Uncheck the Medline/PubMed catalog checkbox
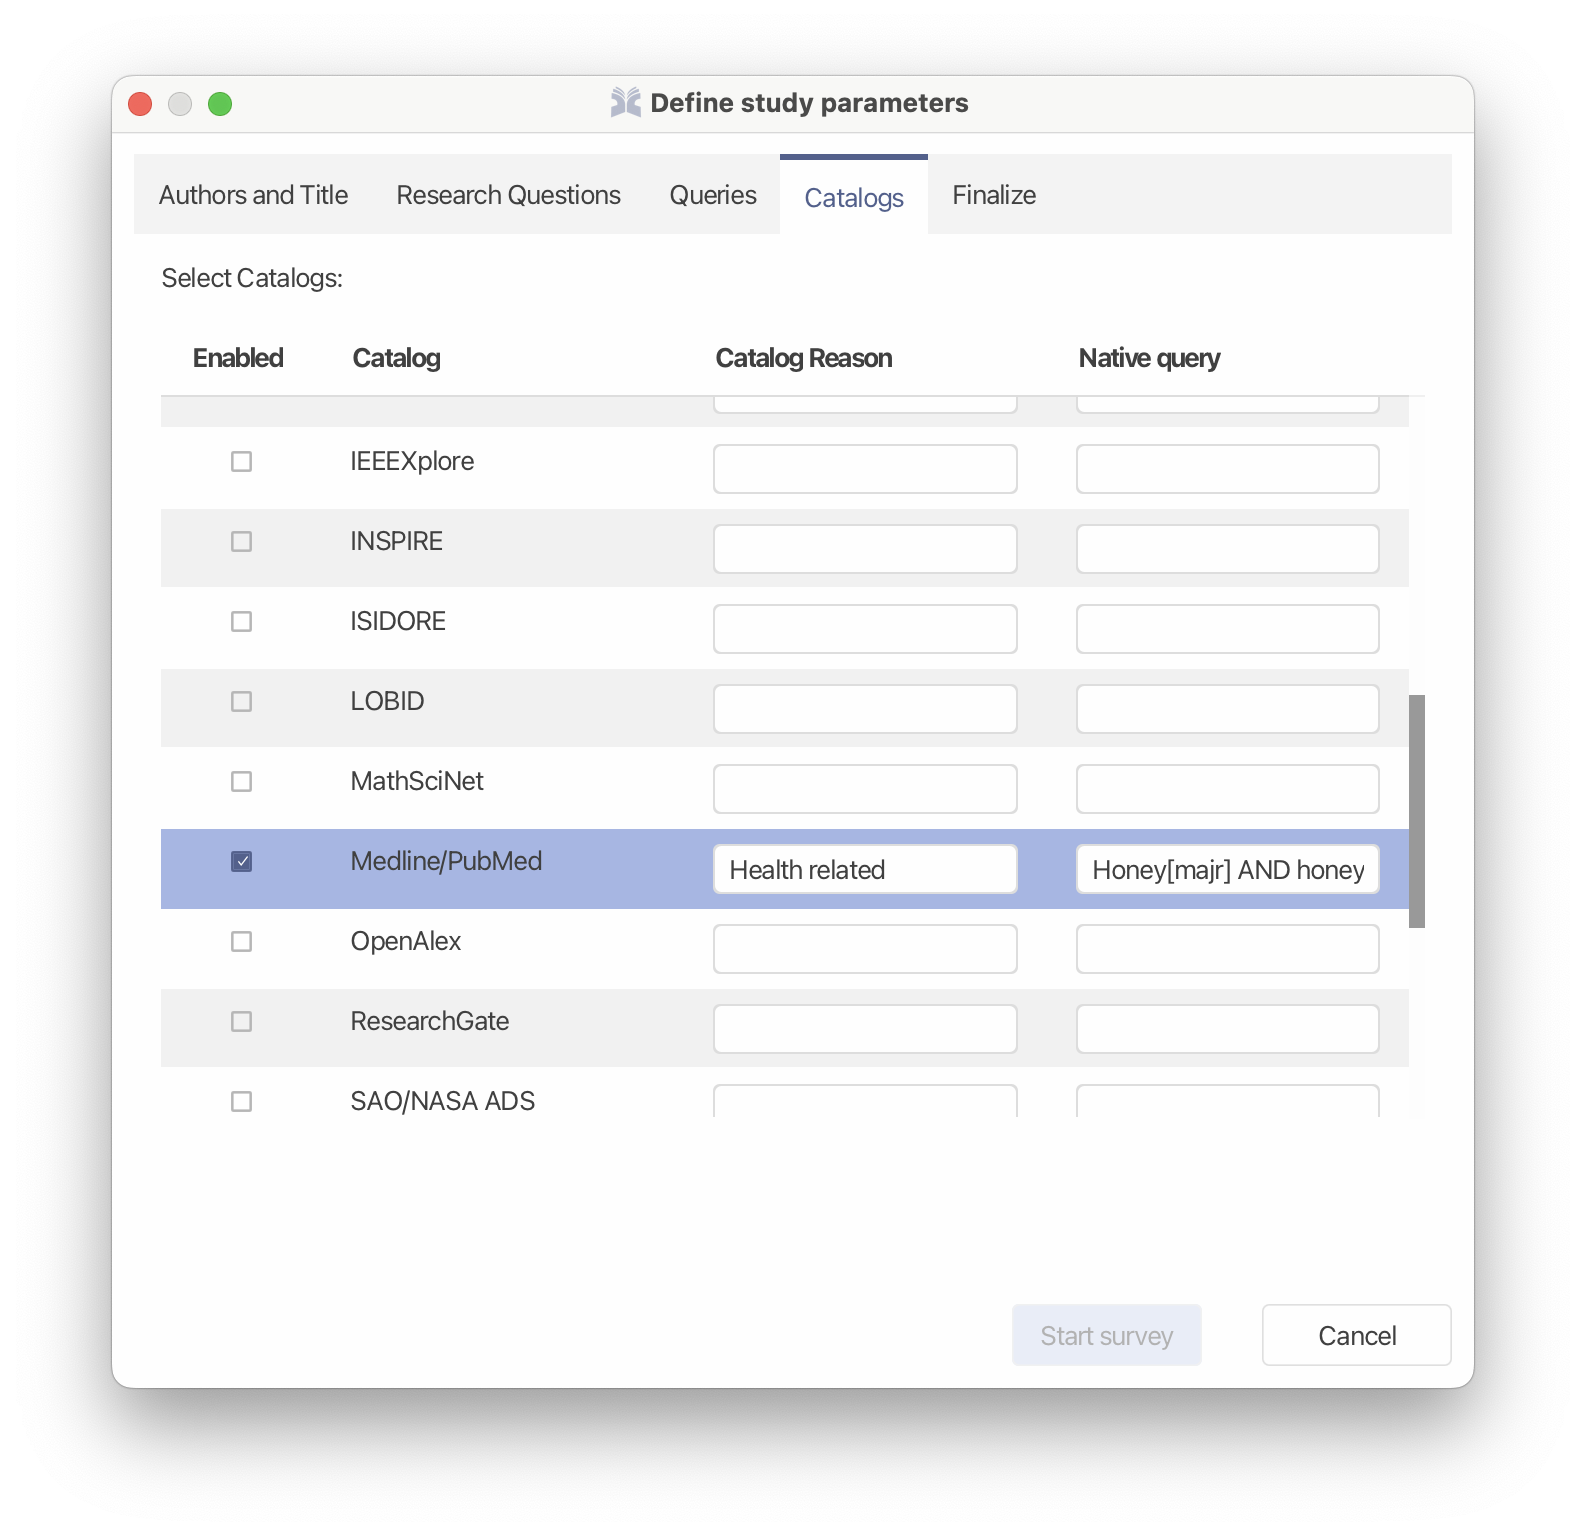The image size is (1586, 1536). pyautogui.click(x=241, y=861)
